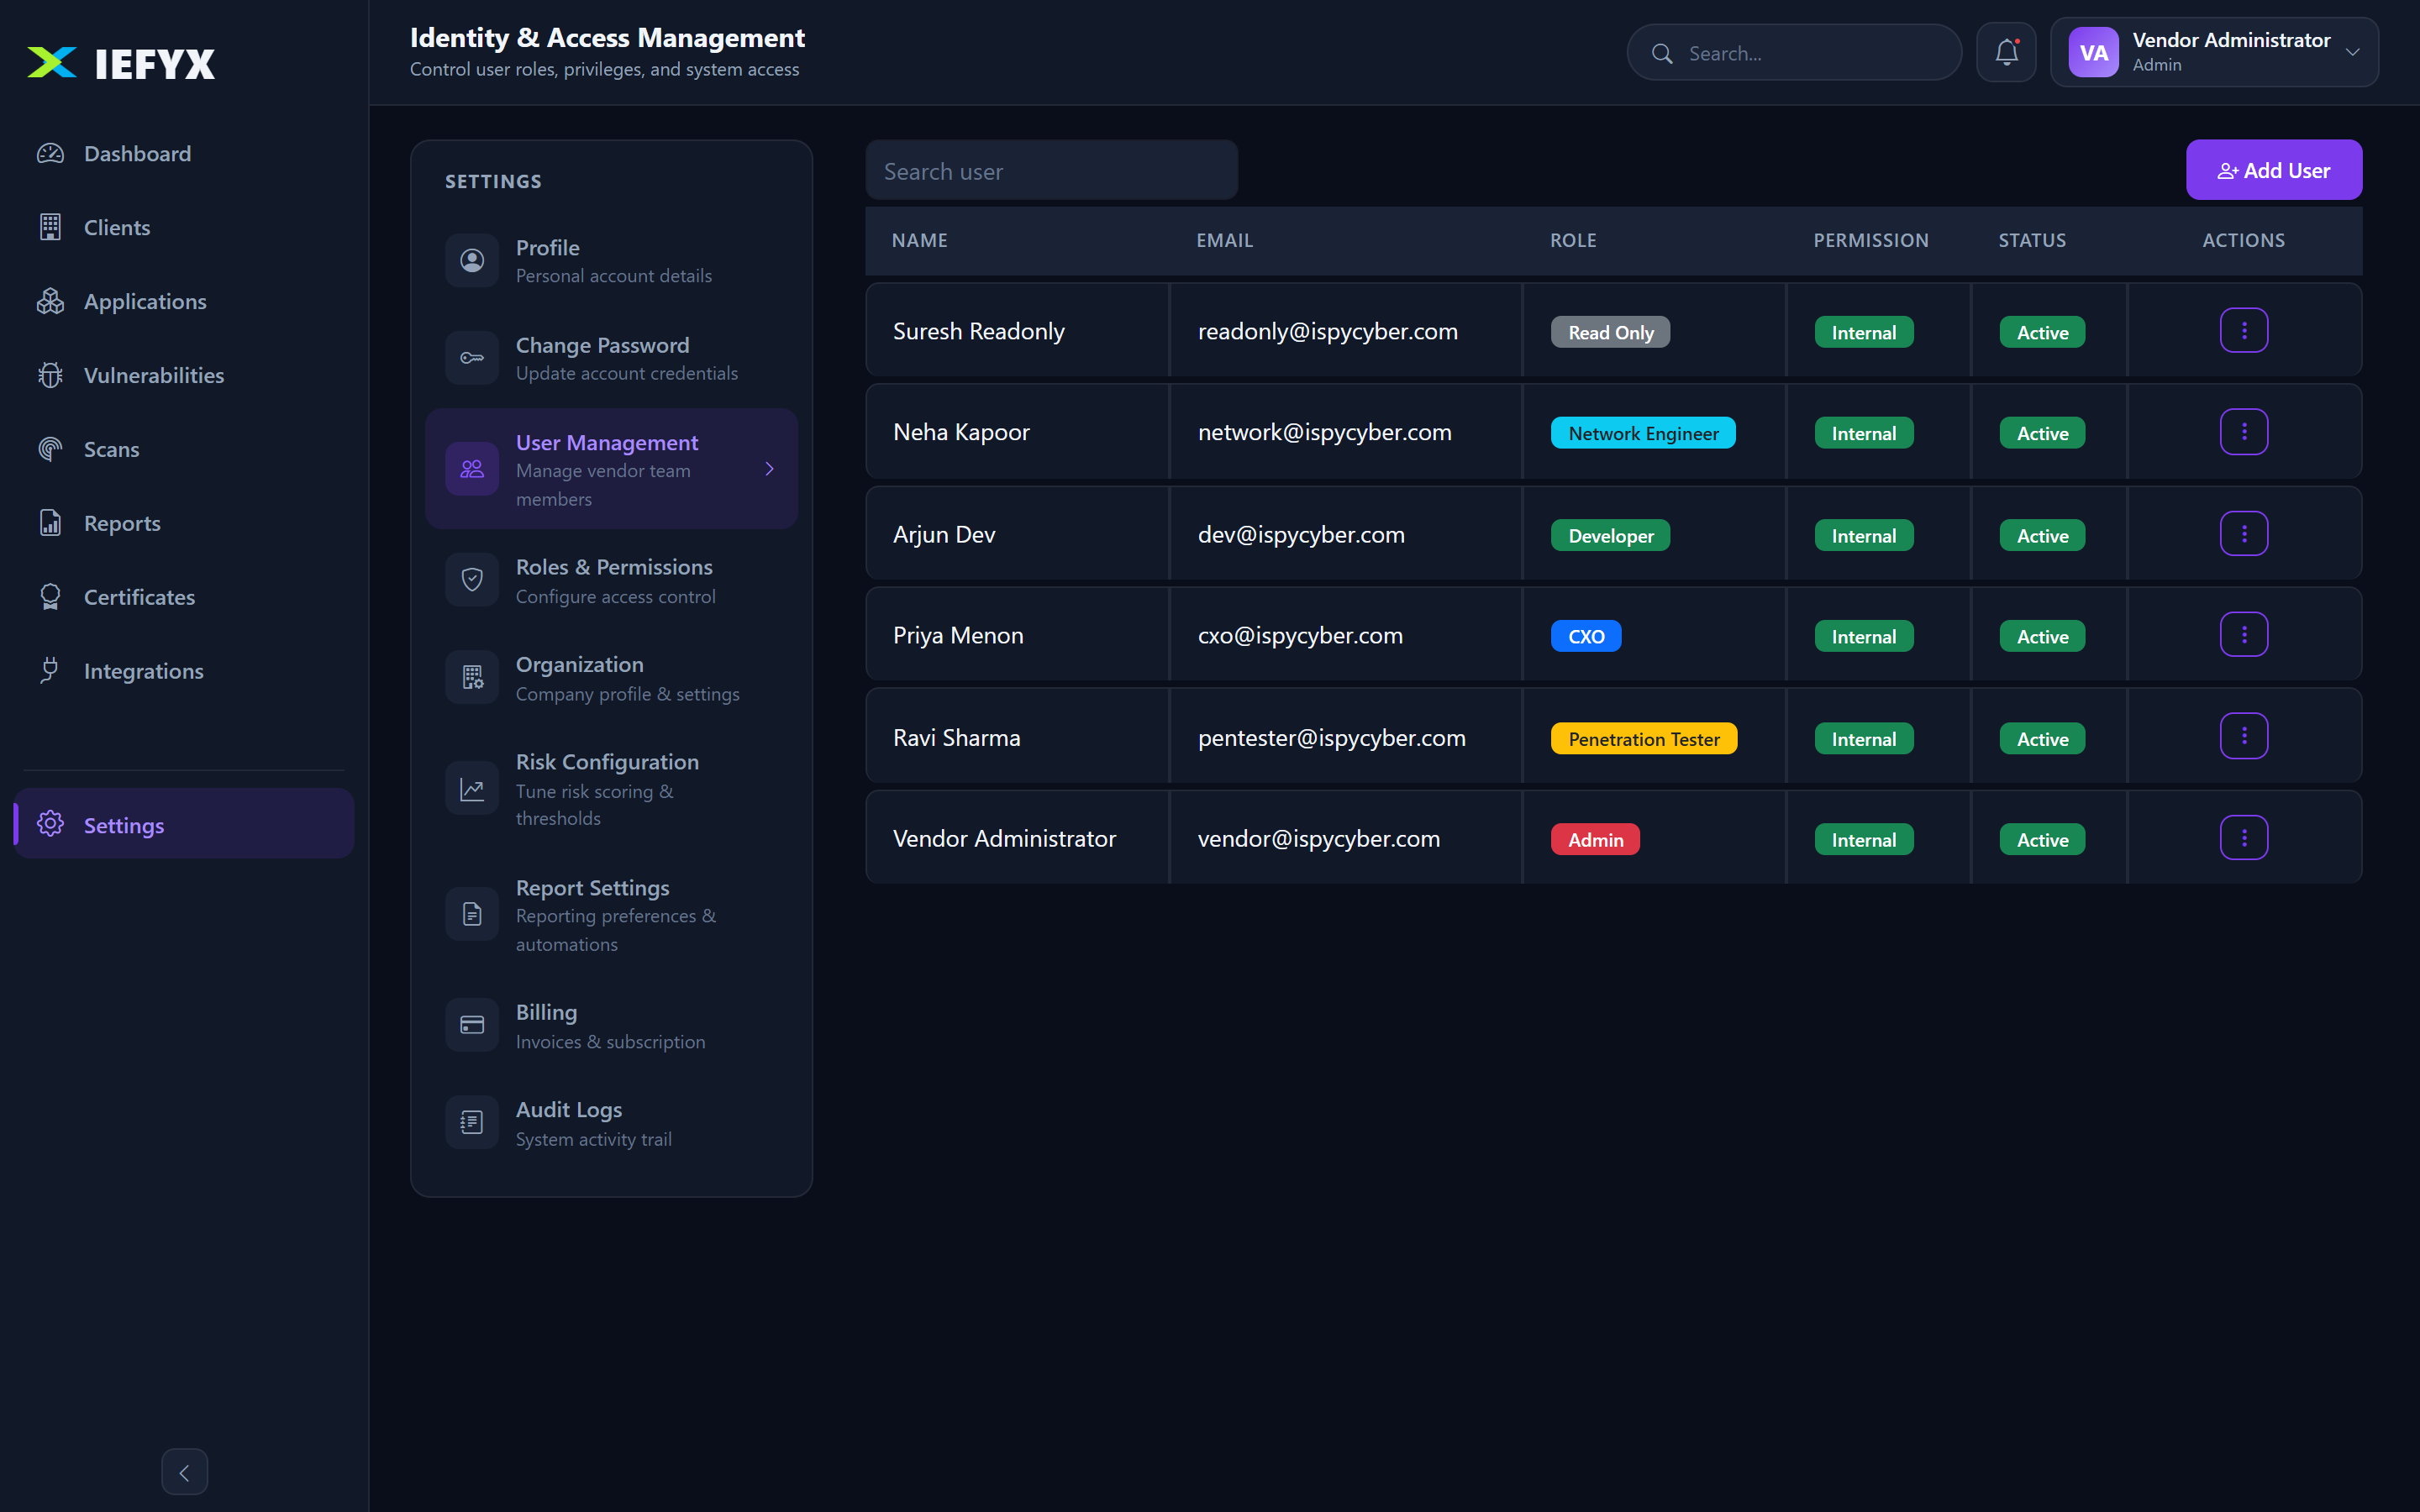Click the STATUS column header
Screen dimensions: 2420x1512
pos(2032,240)
